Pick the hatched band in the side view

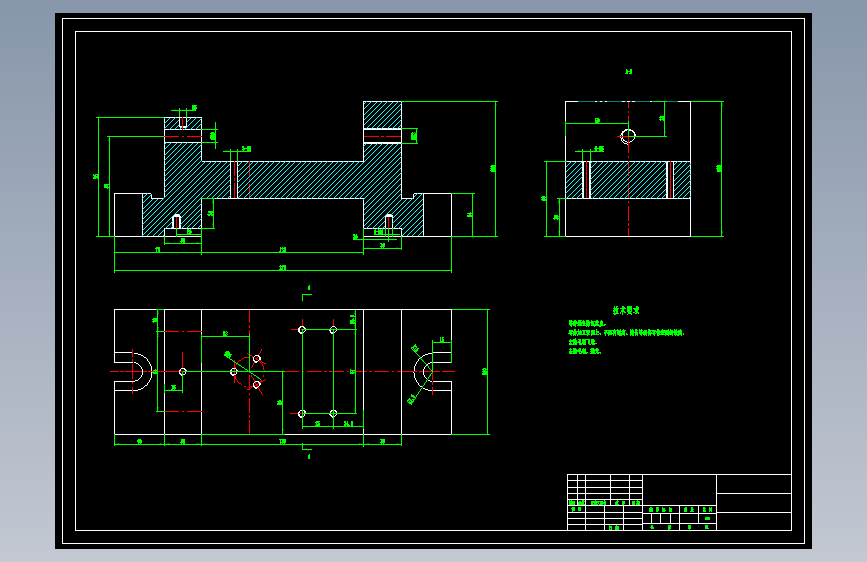pos(628,180)
